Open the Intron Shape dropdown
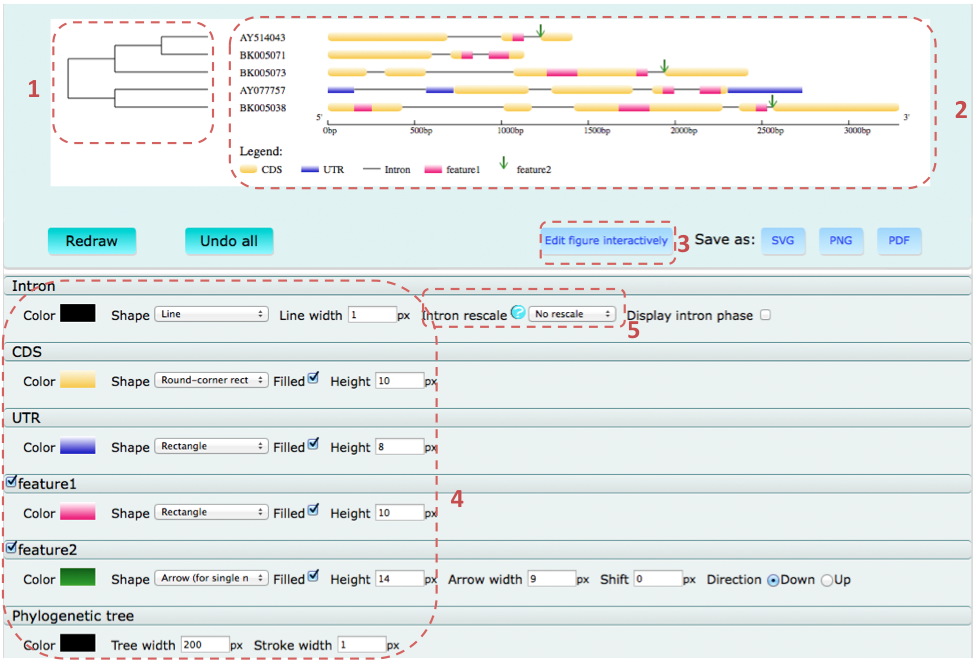Image resolution: width=974 pixels, height=661 pixels. [212, 314]
